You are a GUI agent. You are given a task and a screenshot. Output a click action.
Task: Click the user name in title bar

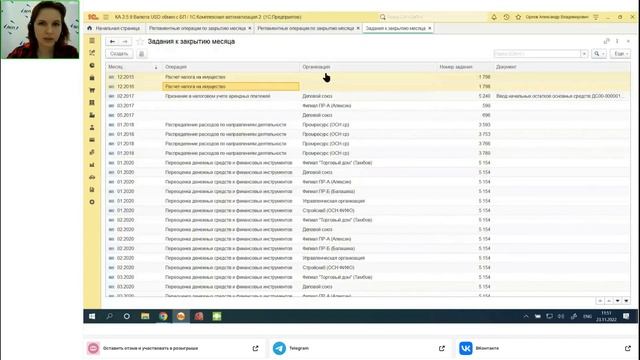pos(557,17)
